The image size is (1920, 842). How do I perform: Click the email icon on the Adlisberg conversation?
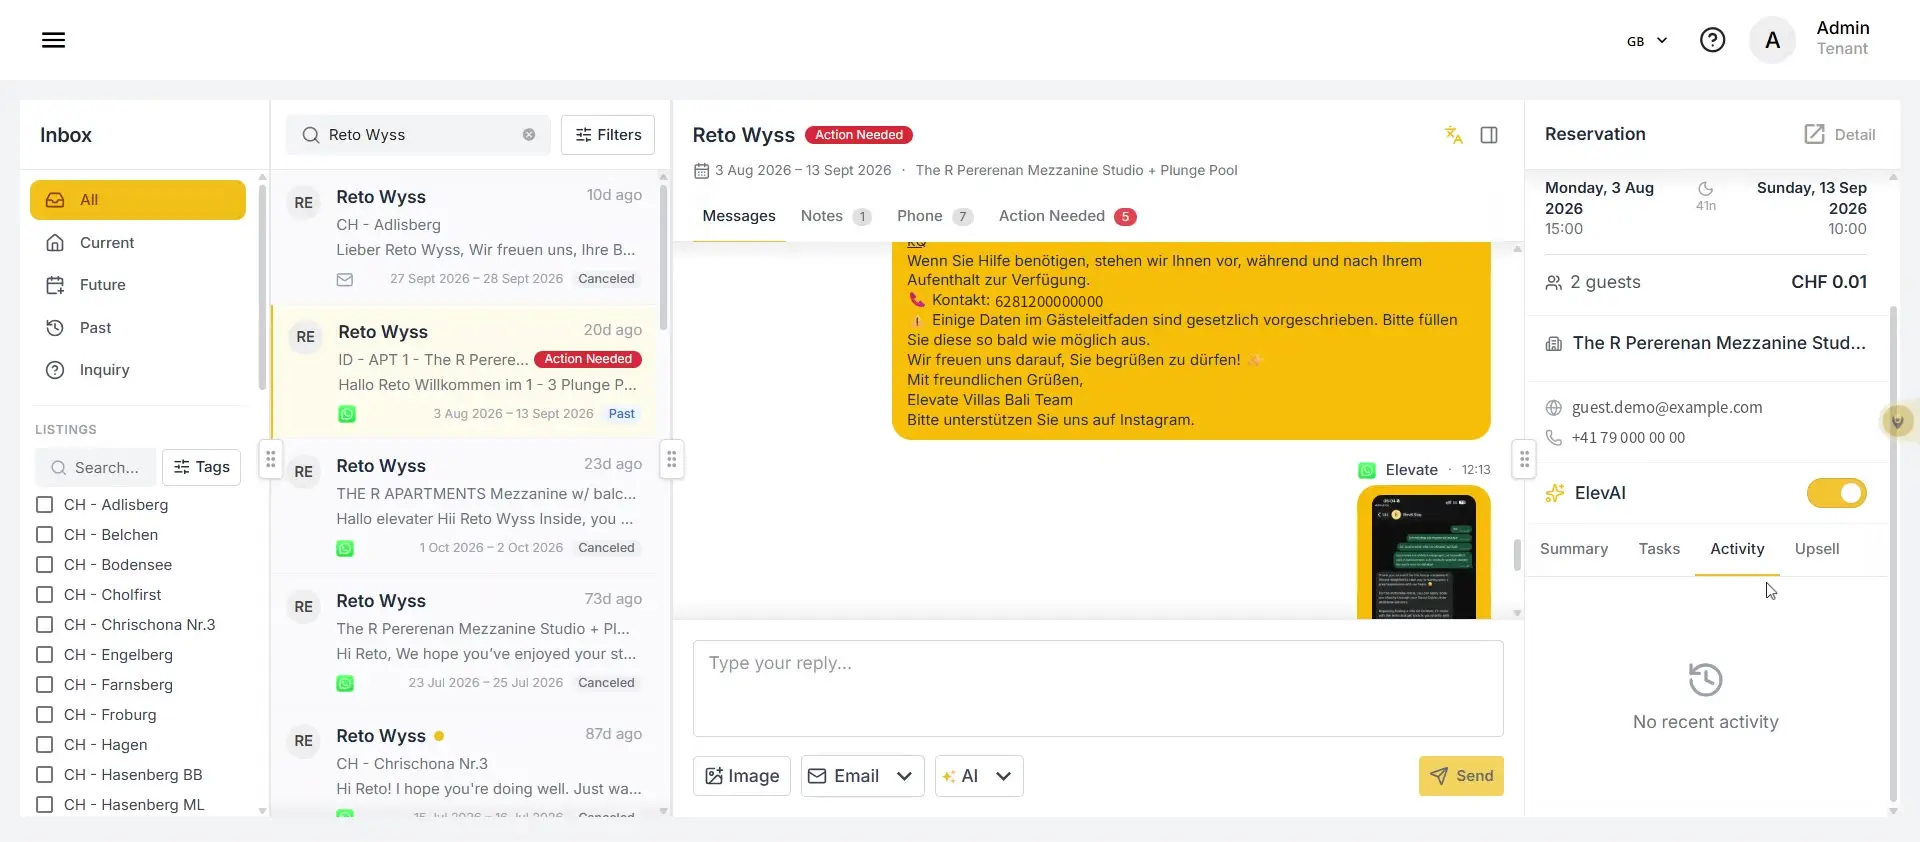pos(345,280)
